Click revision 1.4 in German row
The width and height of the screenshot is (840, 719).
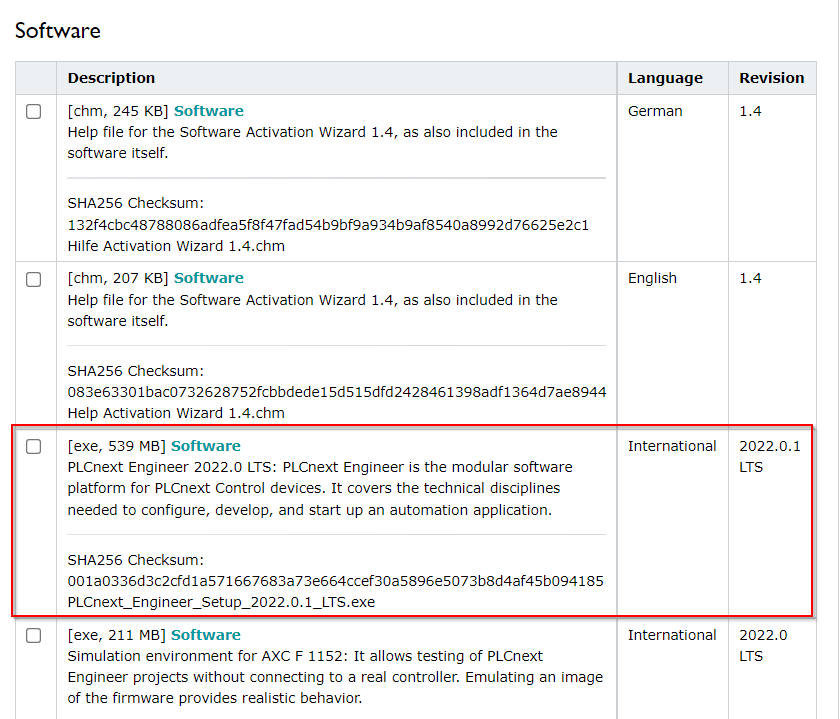point(750,111)
